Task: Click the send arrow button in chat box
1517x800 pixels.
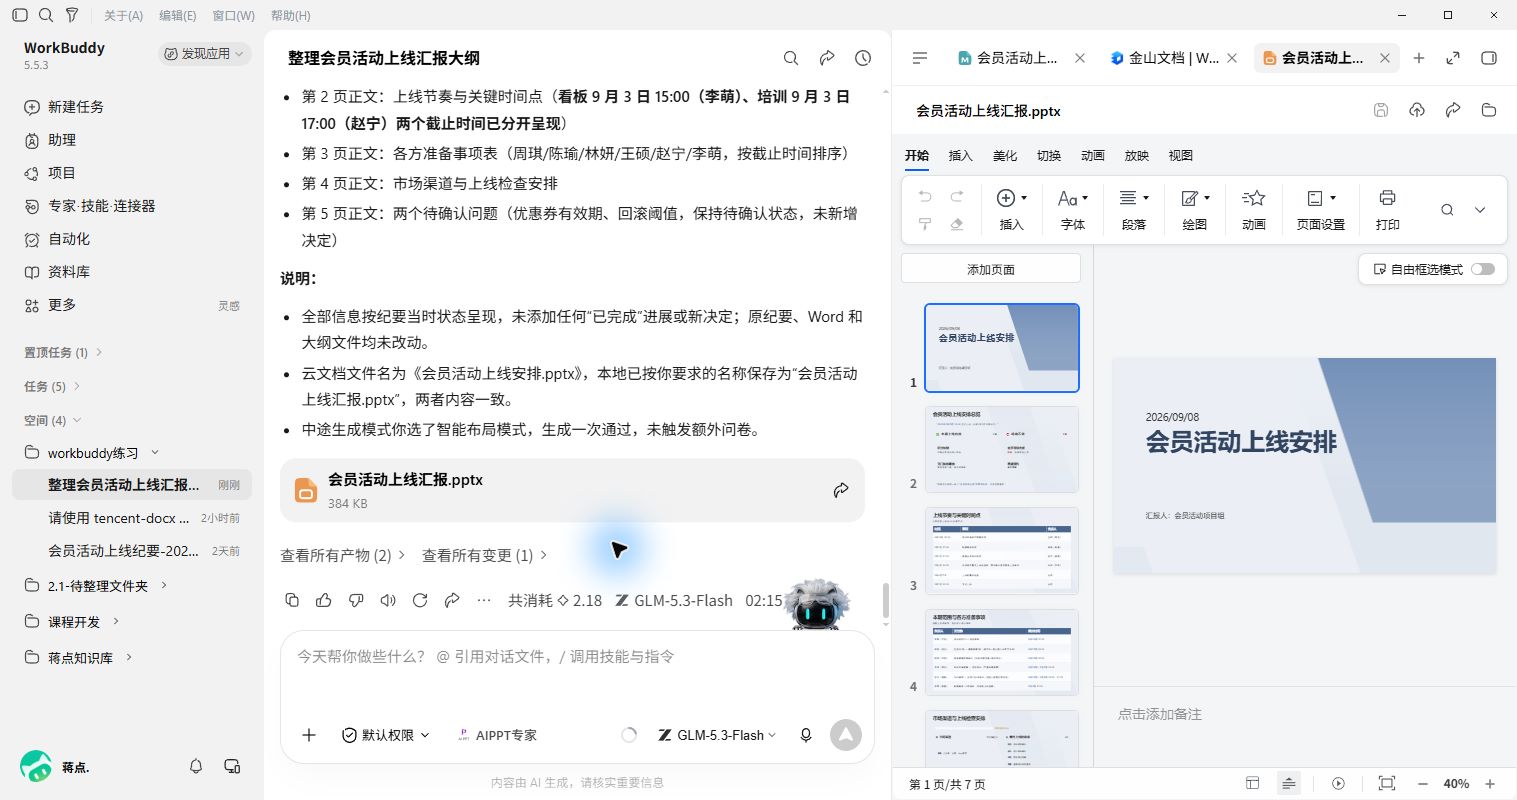Action: click(x=846, y=735)
